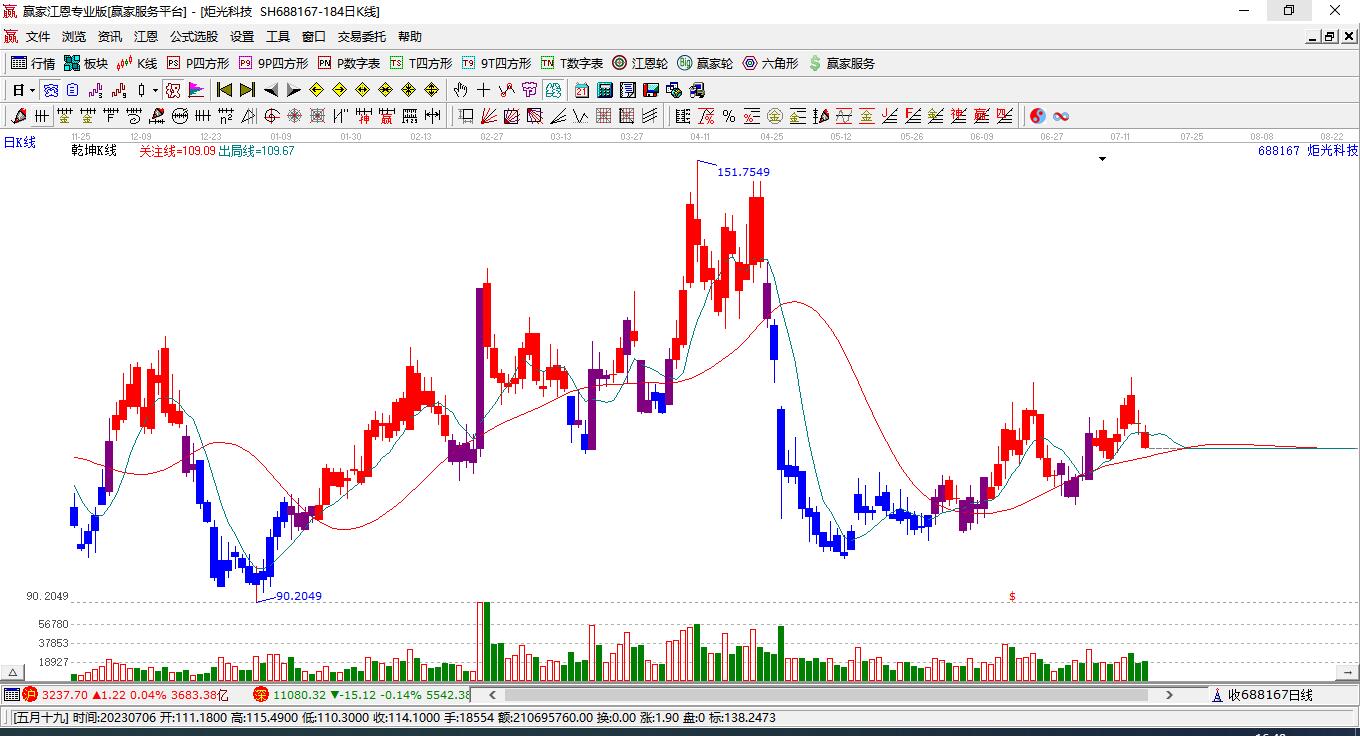Click scroll right arrow of horizontal scrollbar
1360x736 pixels.
tap(1170, 694)
